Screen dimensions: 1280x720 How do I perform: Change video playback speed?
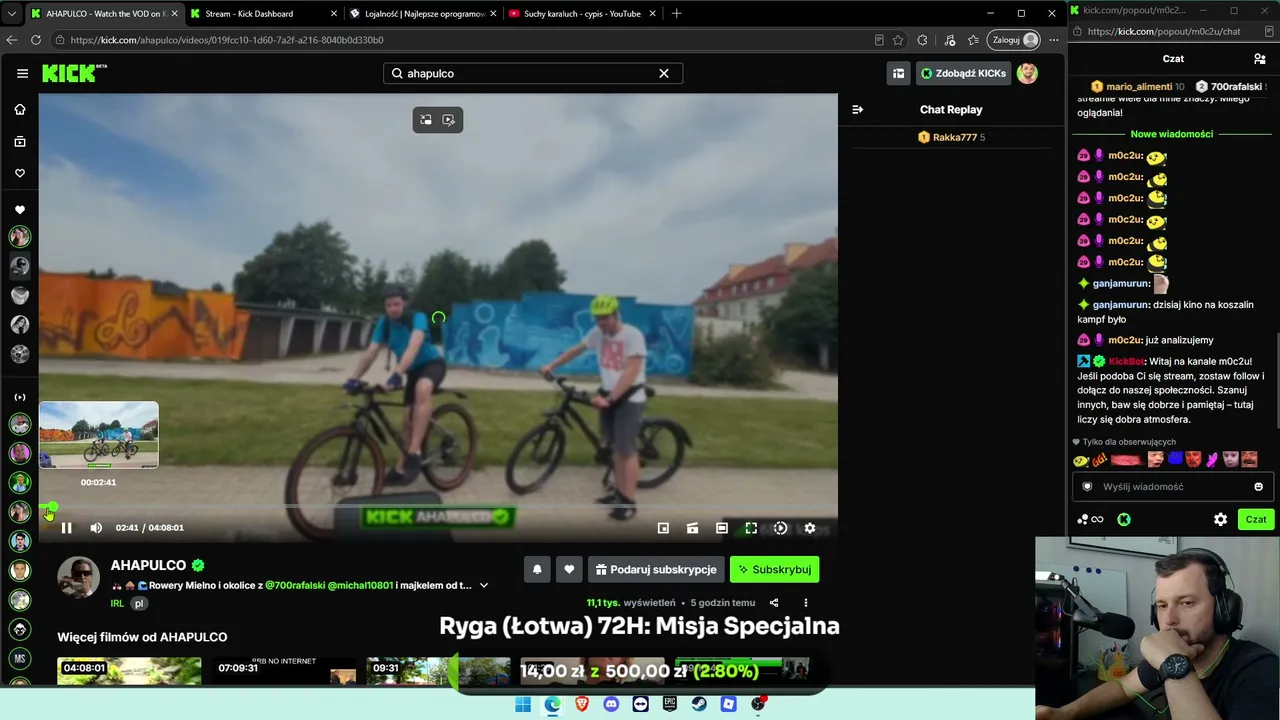click(x=781, y=528)
